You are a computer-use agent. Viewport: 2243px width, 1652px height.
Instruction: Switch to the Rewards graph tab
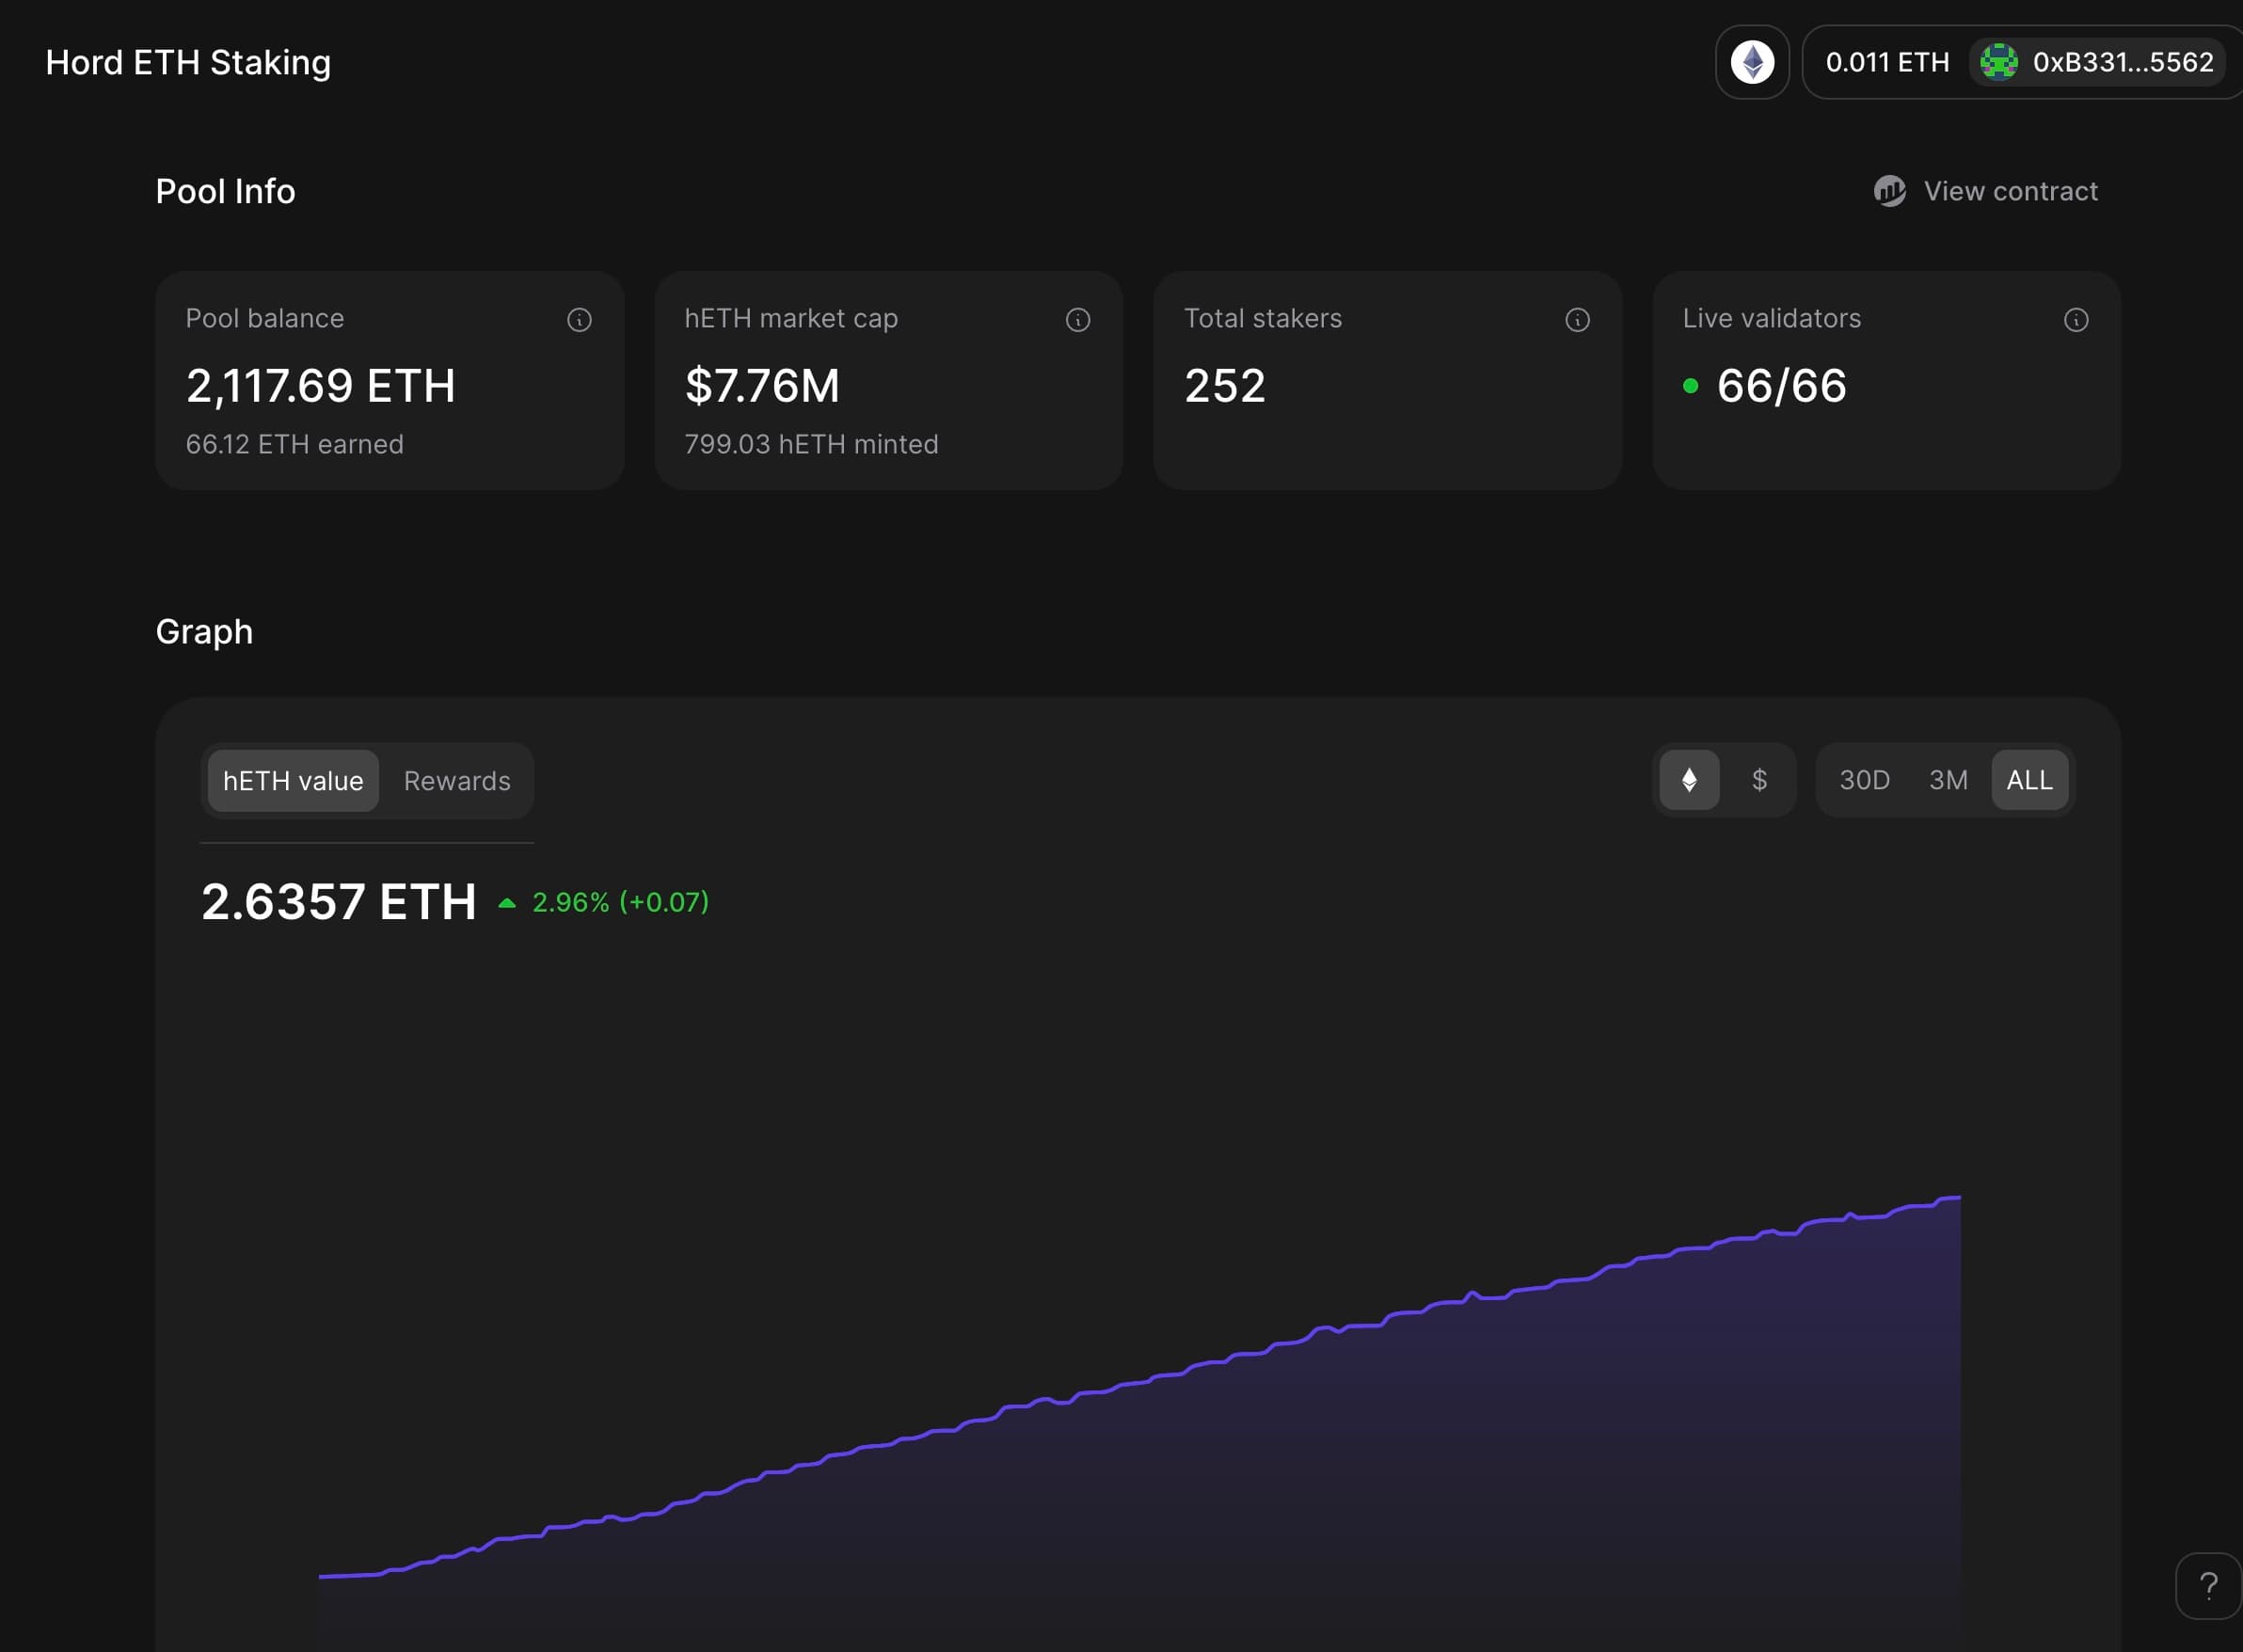click(456, 781)
